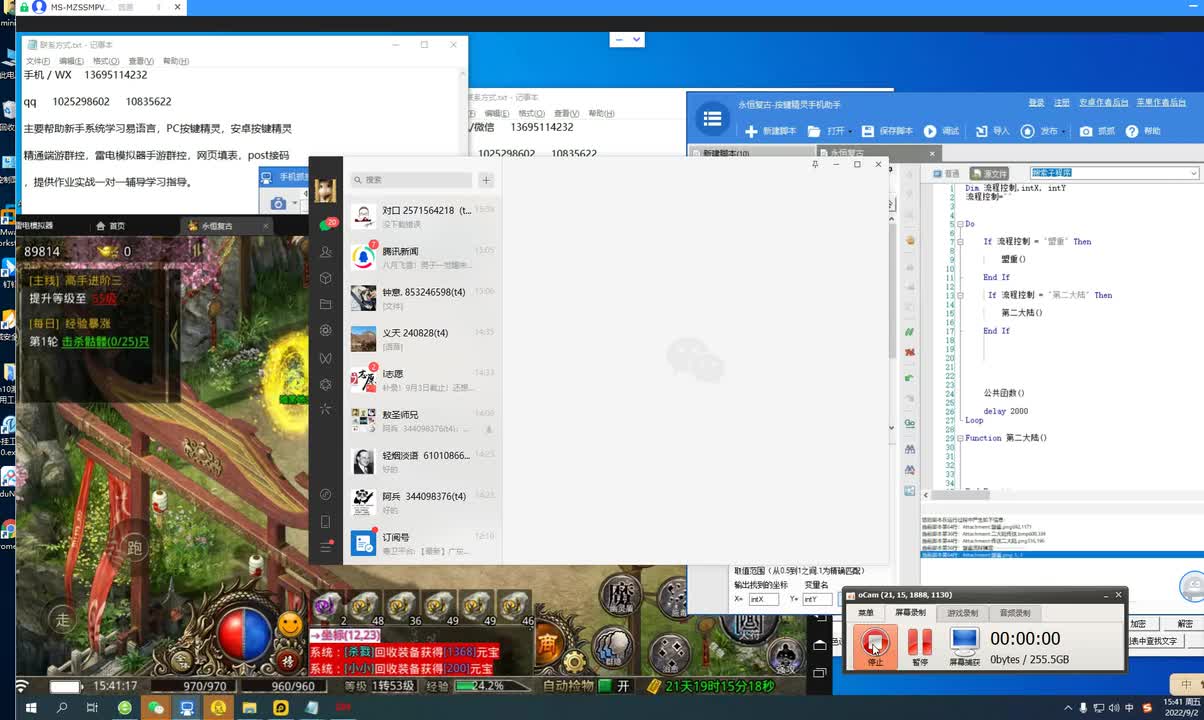Click 调试 debug button
The image size is (1204, 720).
pos(941,131)
